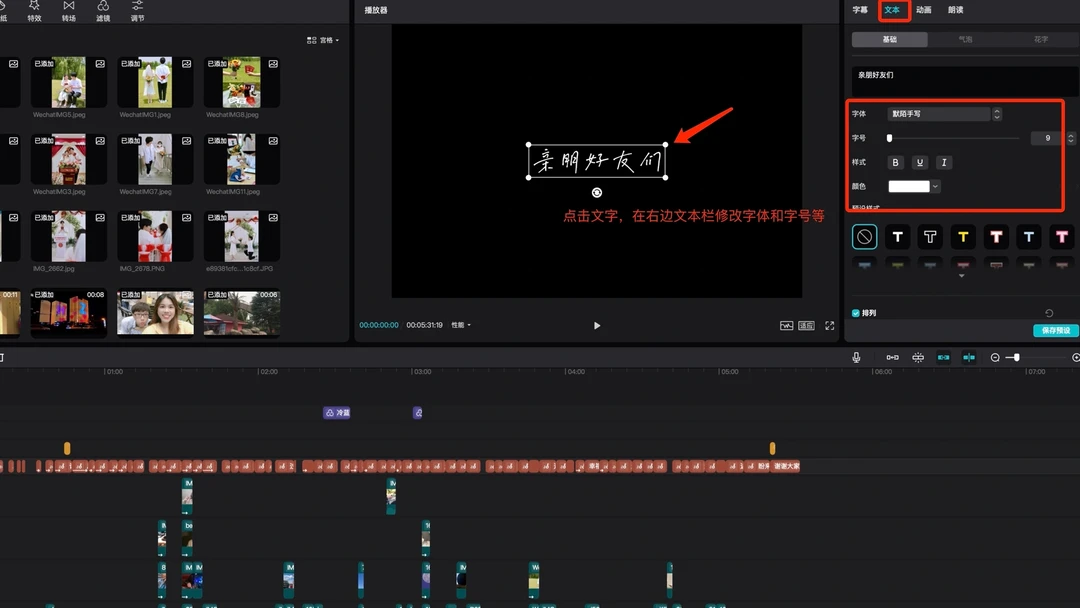Open the 性能 performance dropdown
The width and height of the screenshot is (1080, 608).
click(x=461, y=325)
